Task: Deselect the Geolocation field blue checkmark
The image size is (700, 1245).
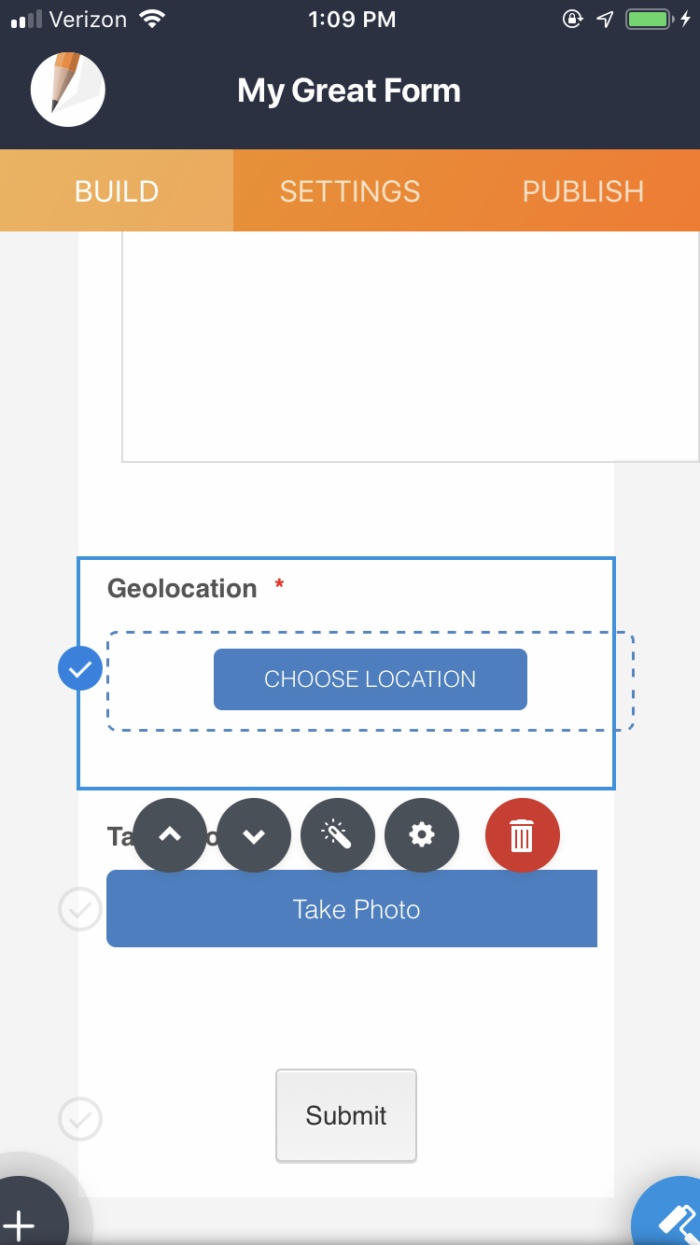Action: (80, 668)
